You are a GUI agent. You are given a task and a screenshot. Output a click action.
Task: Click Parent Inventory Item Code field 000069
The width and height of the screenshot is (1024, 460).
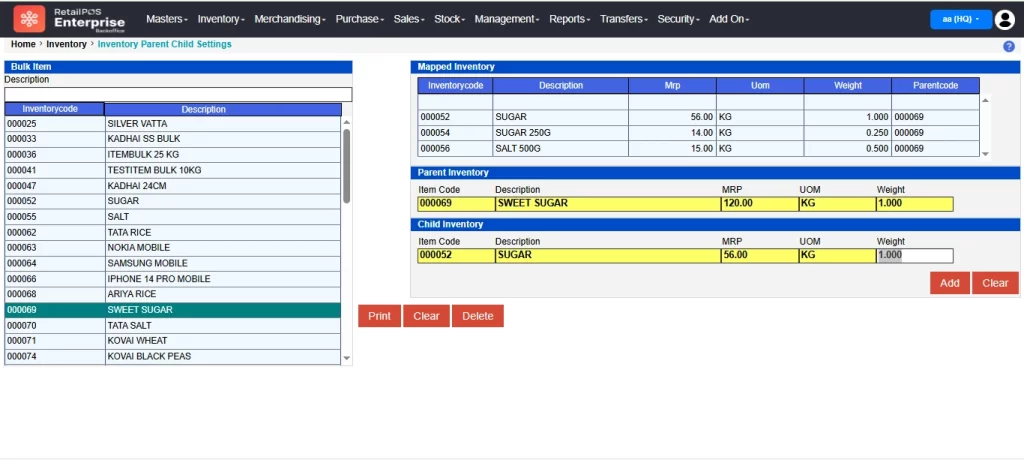coord(456,204)
